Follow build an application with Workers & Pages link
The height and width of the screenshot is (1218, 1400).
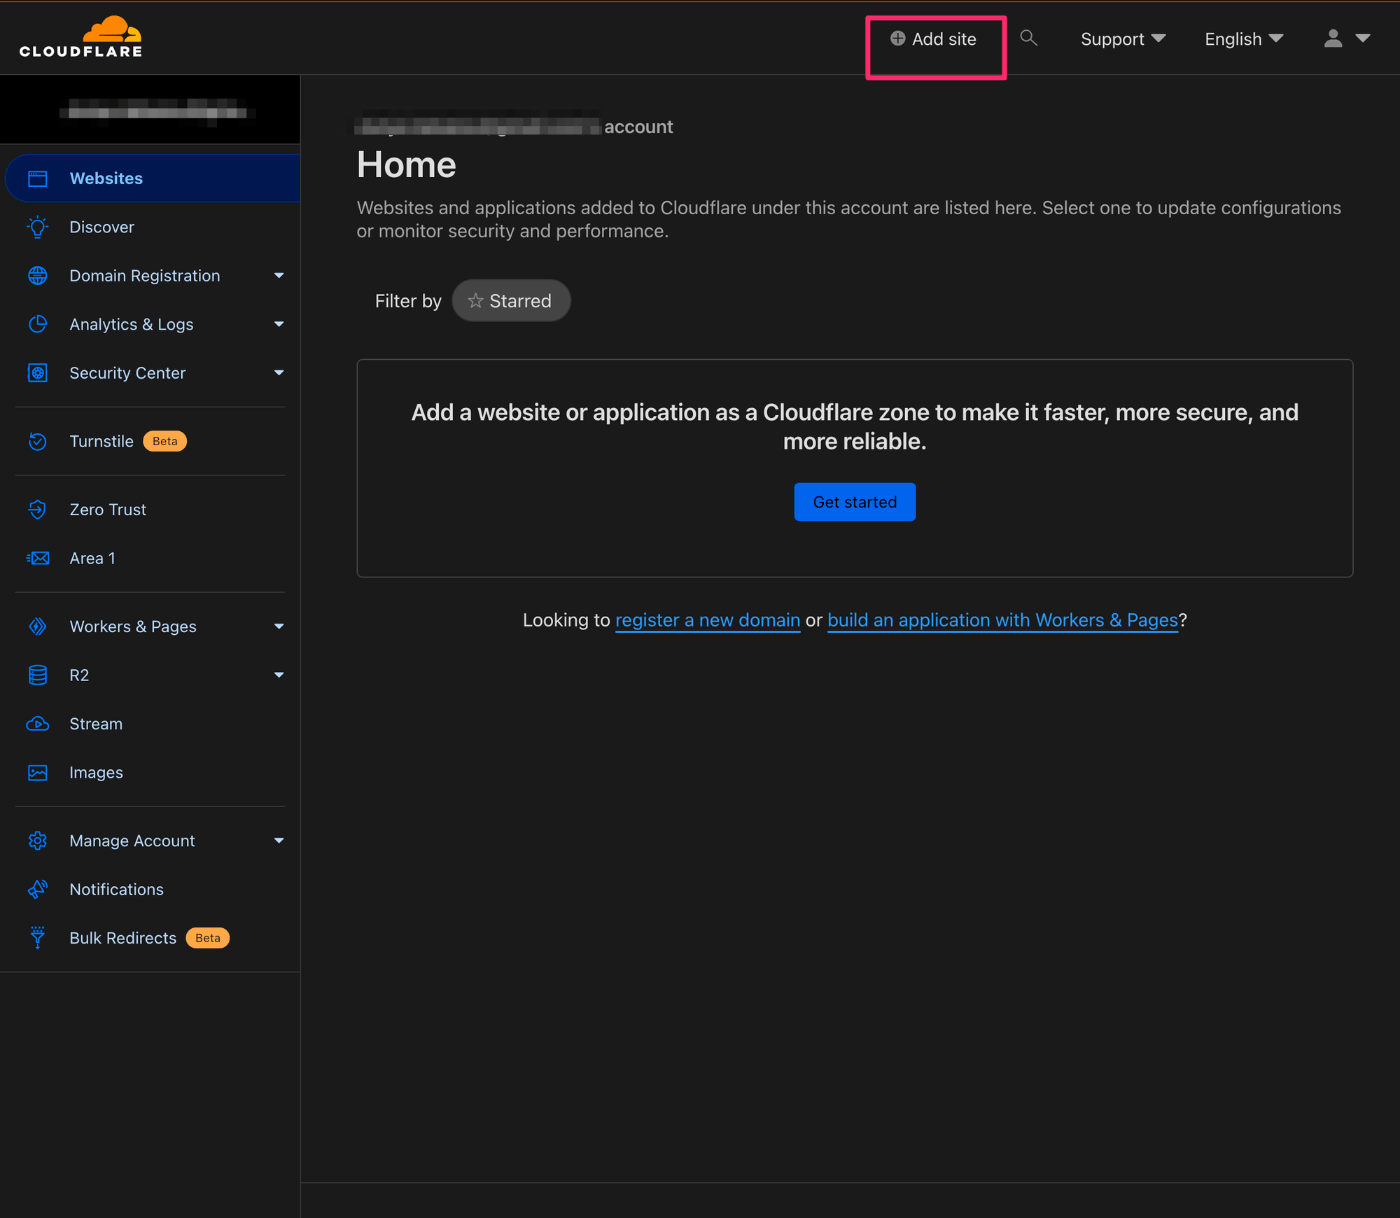pos(1003,620)
